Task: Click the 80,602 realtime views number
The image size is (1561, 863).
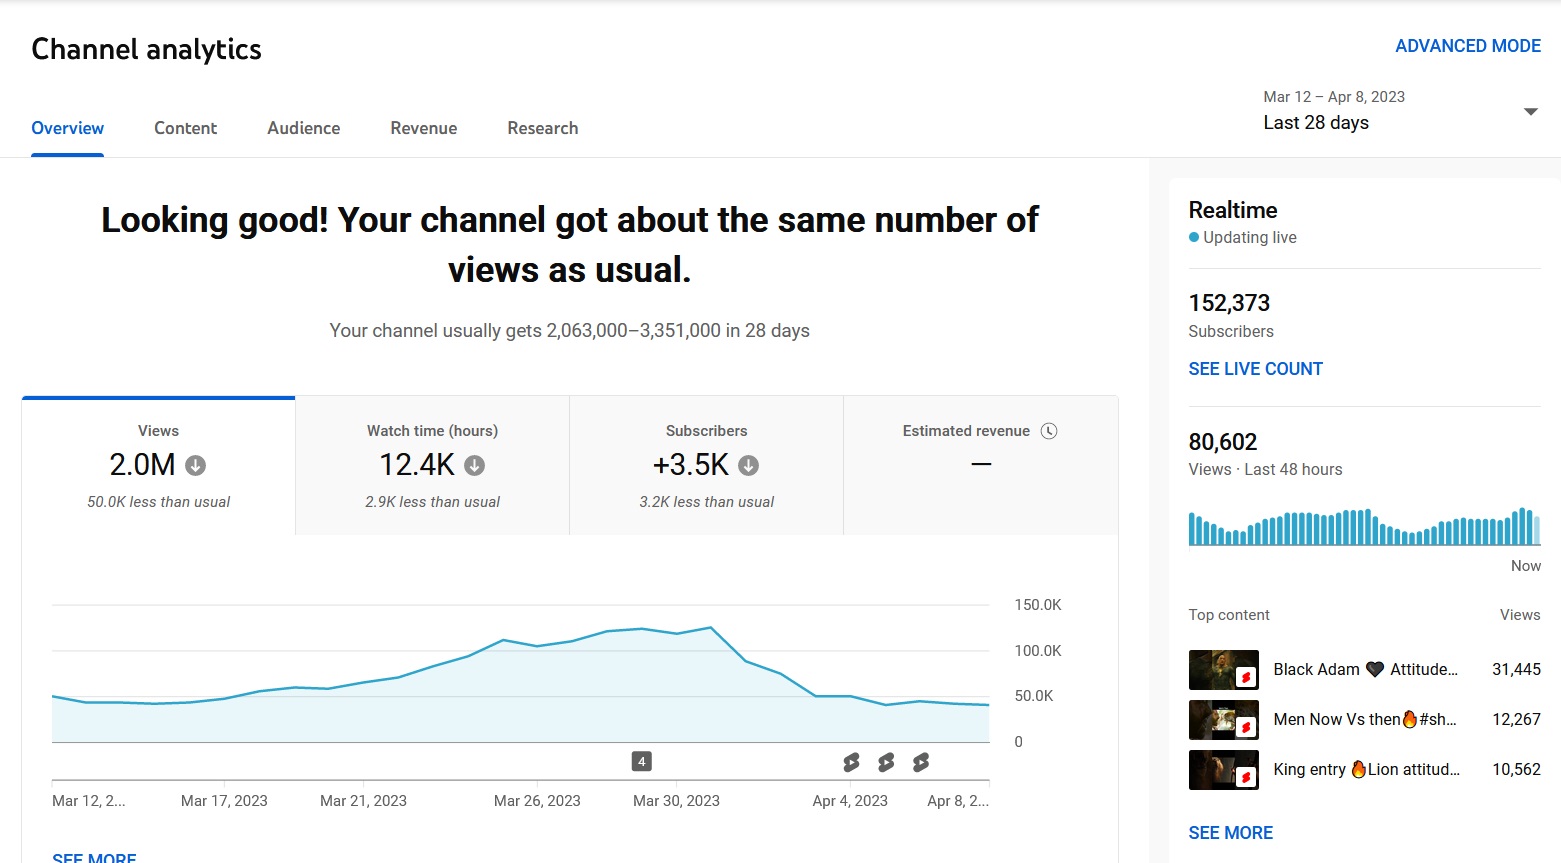Action: (1222, 442)
